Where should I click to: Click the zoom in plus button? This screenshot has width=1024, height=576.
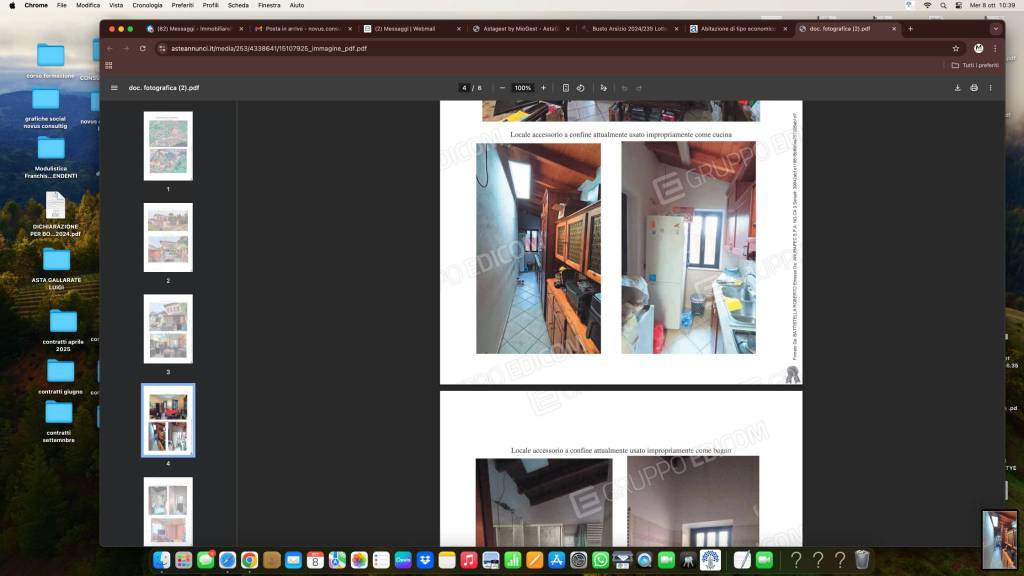543,88
